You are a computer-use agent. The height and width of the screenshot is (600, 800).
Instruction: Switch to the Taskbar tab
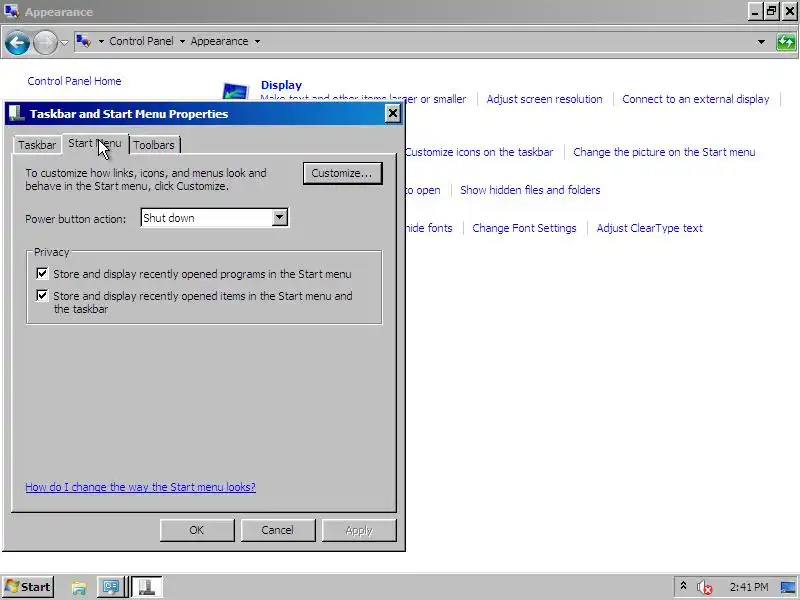tap(37, 145)
